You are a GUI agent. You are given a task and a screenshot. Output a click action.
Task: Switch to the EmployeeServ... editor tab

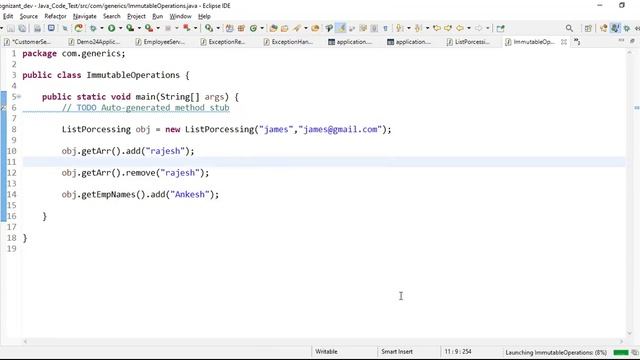pyautogui.click(x=160, y=42)
